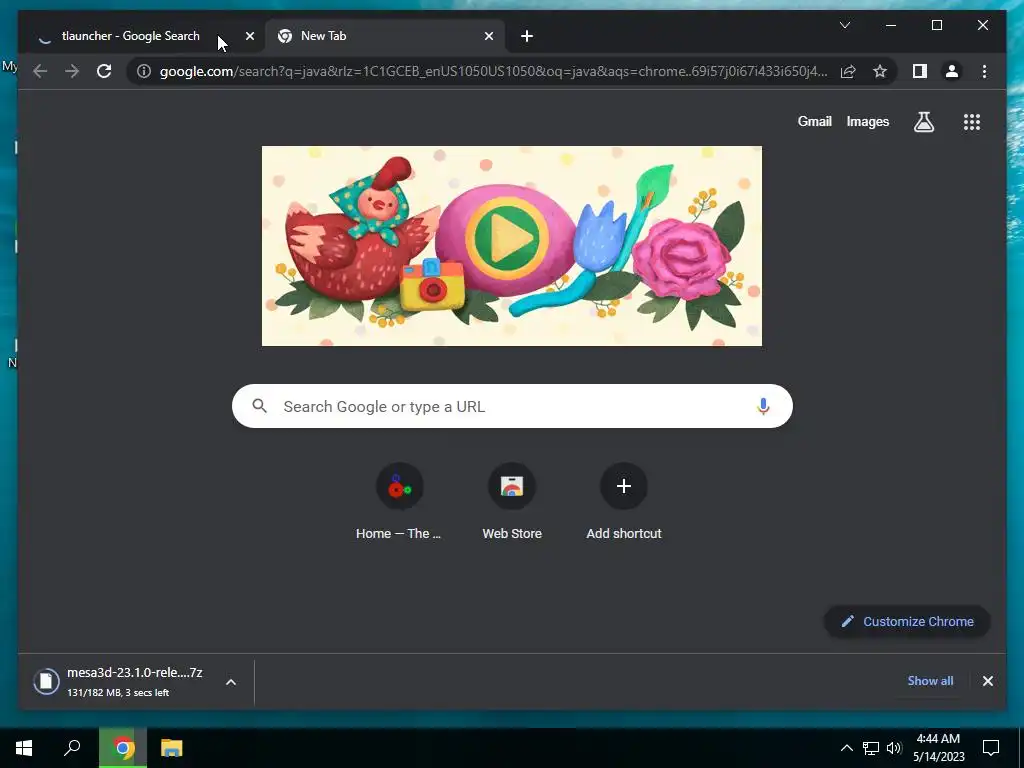Open Google Images link
Screen dimensions: 1024x768
tap(867, 121)
